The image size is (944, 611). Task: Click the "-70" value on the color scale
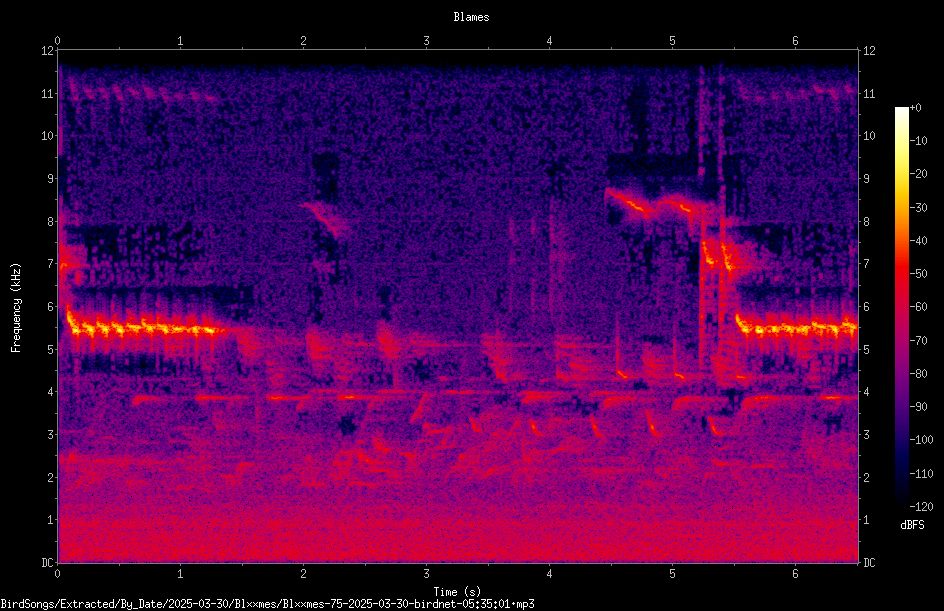click(918, 340)
